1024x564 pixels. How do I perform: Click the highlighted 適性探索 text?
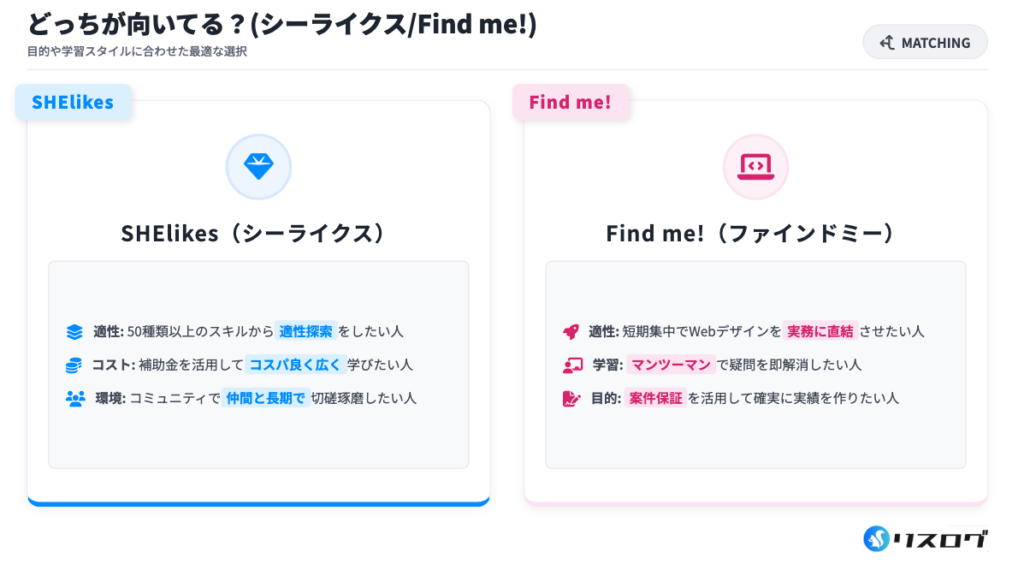pyautogui.click(x=306, y=331)
